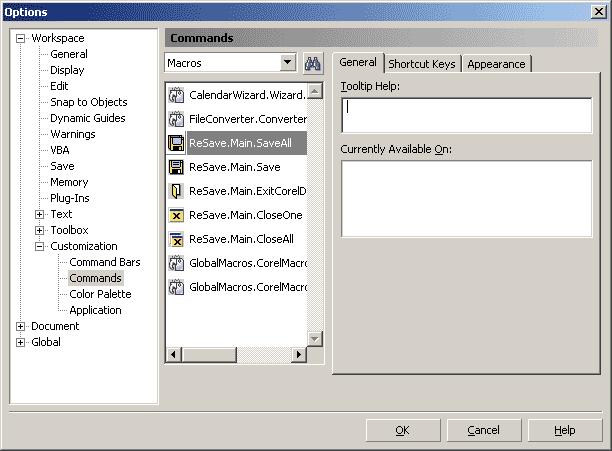Expand the Toolbox tree node
Viewport: 612px width, 451px height.
39,230
